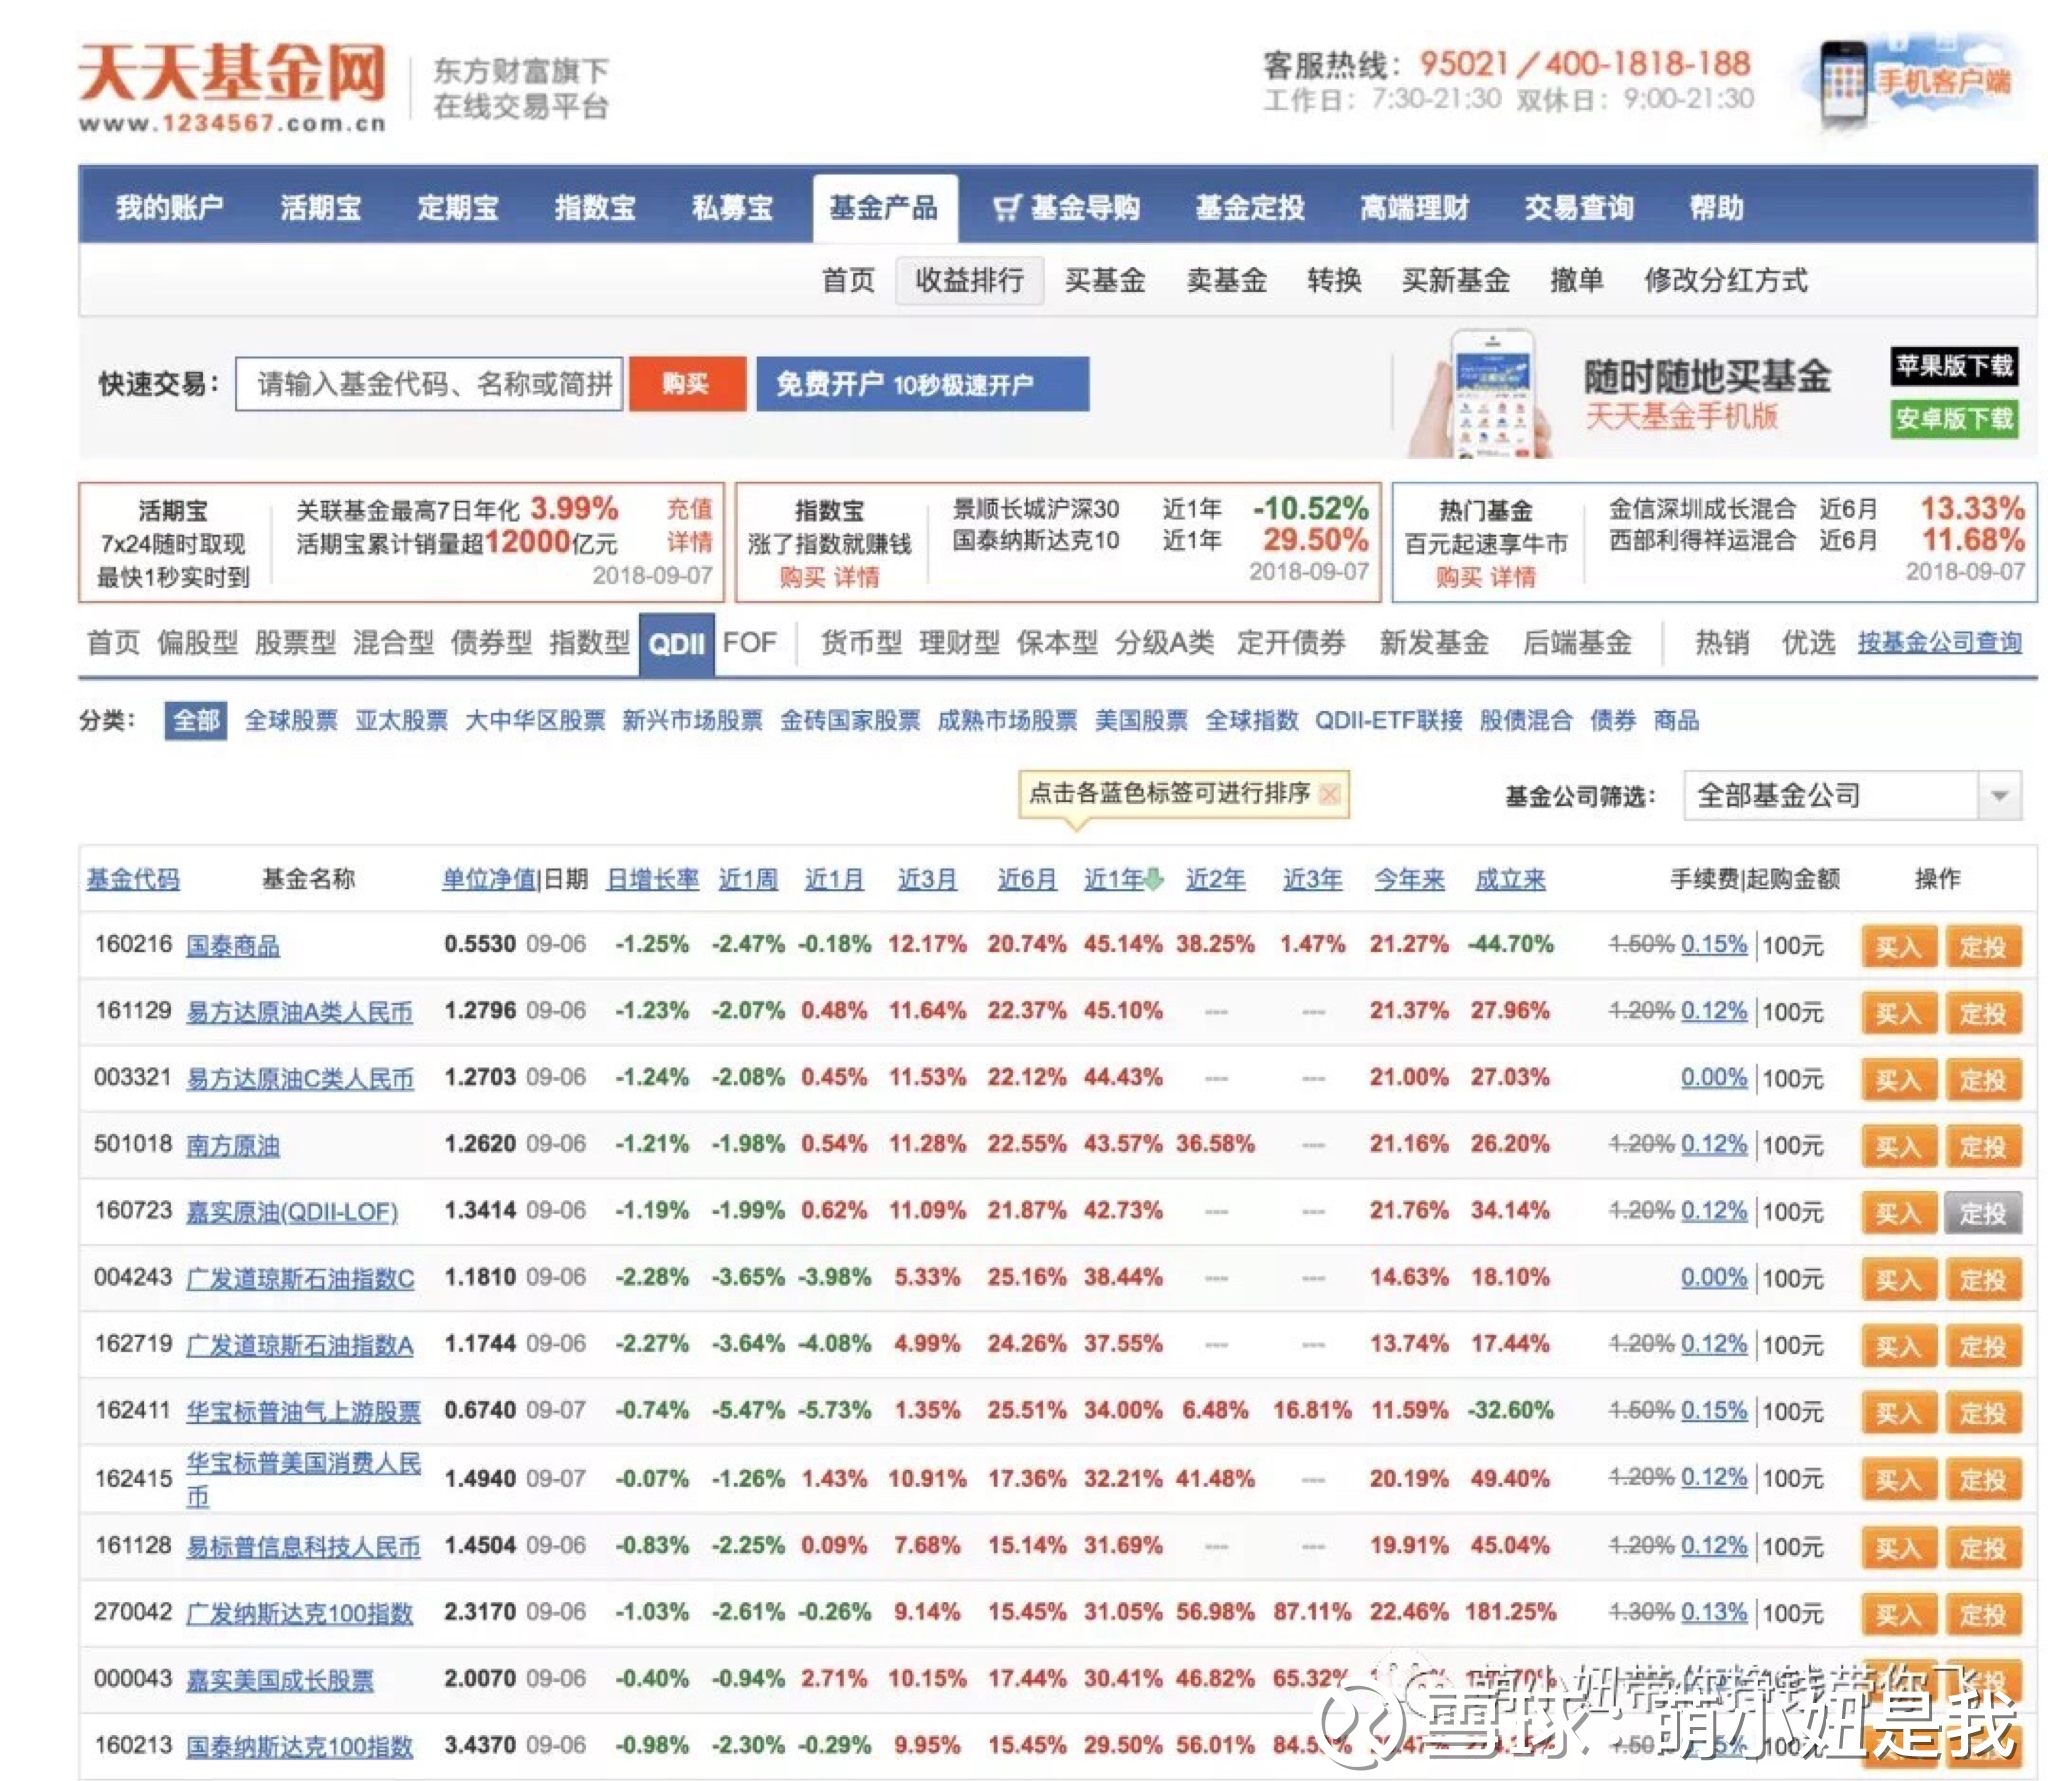Open 私募宝 in main navigation

(732, 208)
